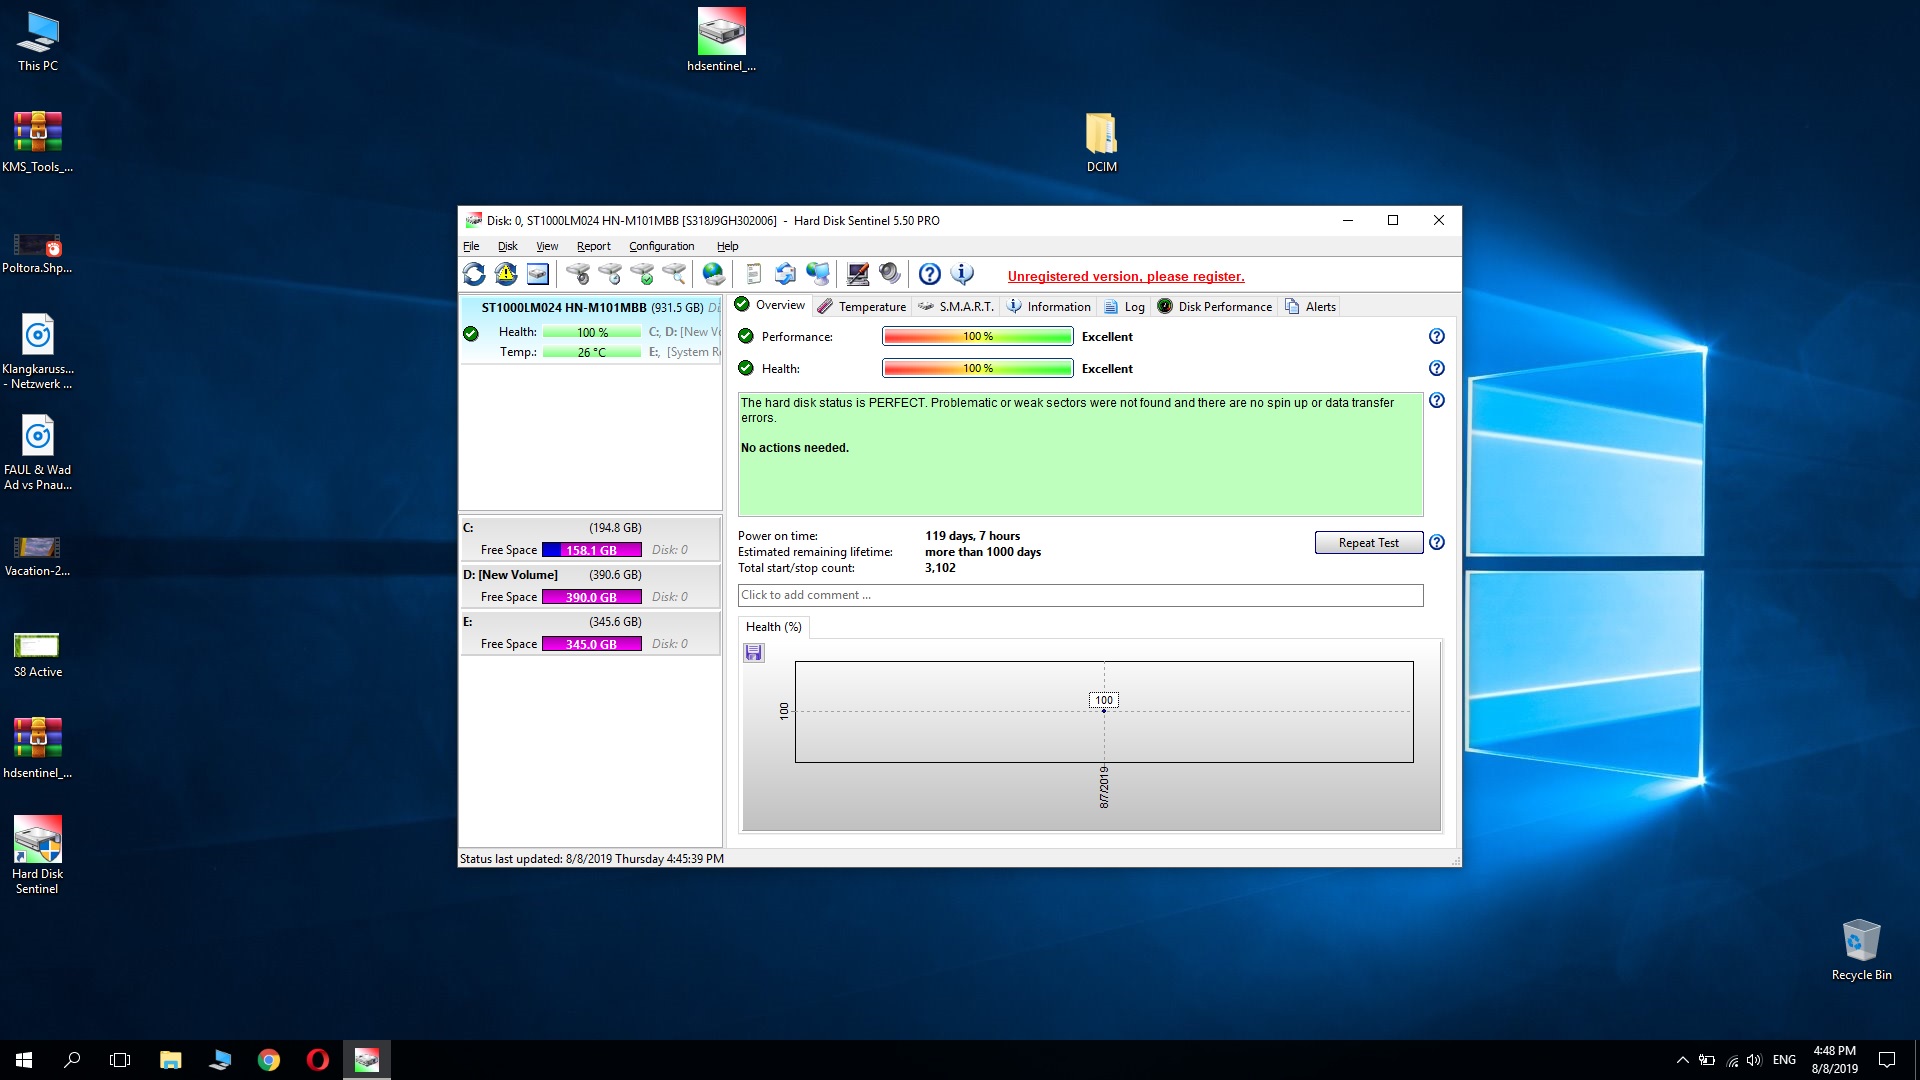Viewport: 1920px width, 1080px height.
Task: Select the C: drive free space bar
Action: 592,550
